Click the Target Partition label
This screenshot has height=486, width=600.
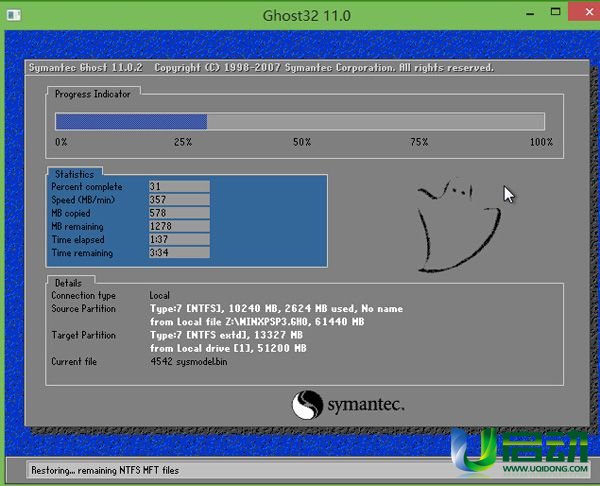pos(83,335)
